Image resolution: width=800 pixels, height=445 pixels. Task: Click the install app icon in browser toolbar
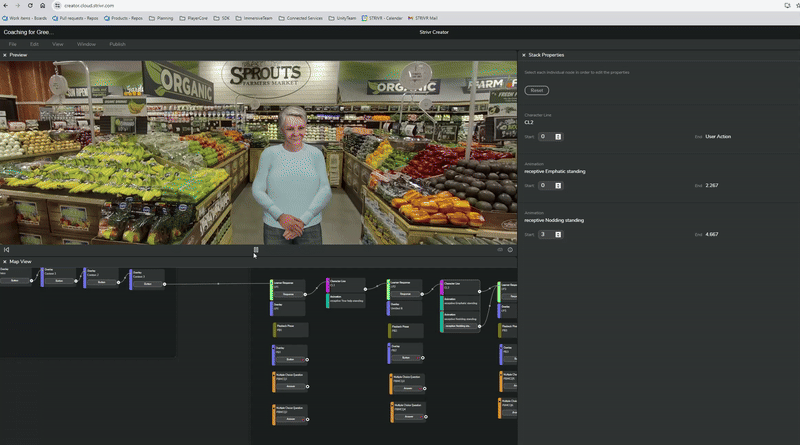click(x=787, y=6)
